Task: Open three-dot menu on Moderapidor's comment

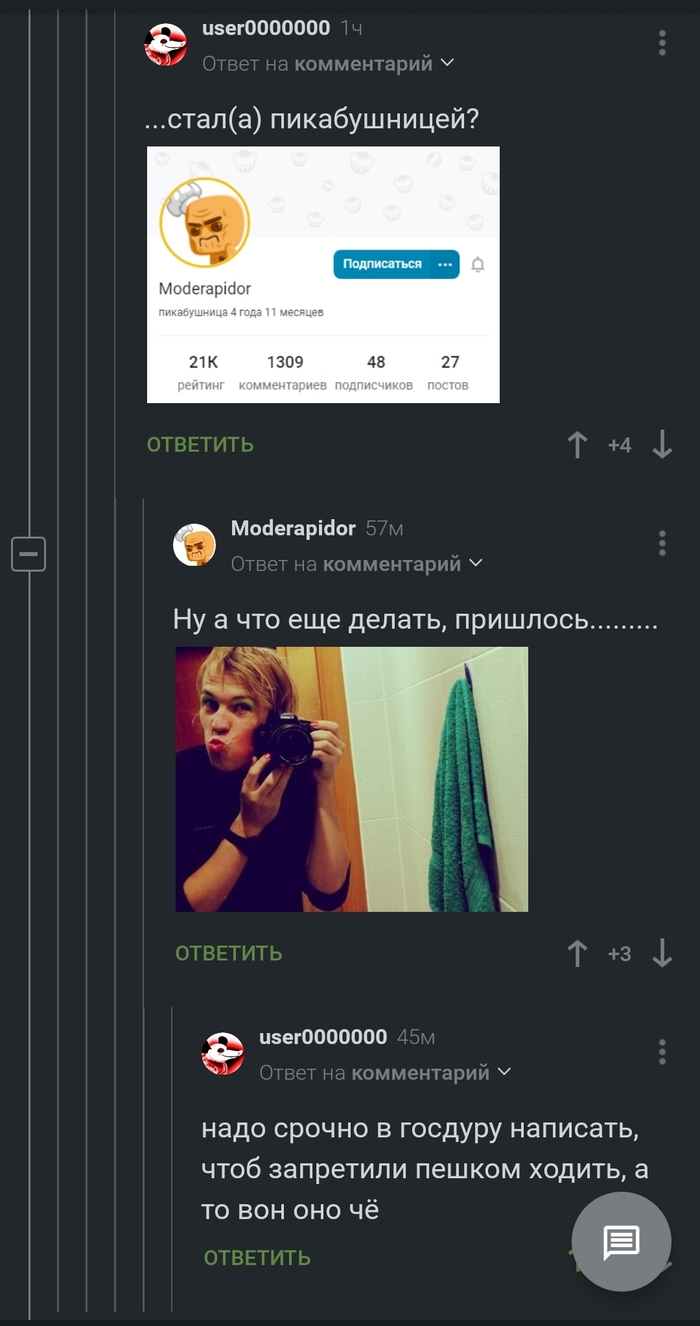Action: tap(662, 543)
